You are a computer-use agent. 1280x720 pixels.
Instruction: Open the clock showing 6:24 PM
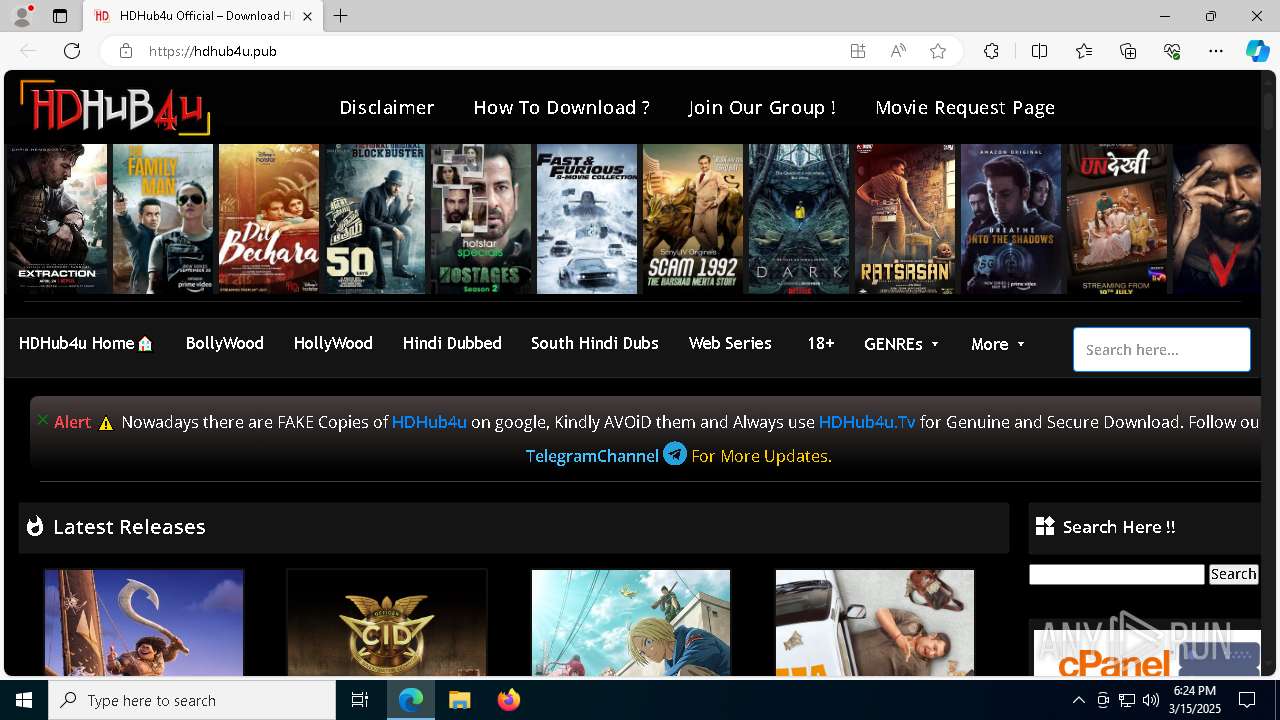point(1195,700)
